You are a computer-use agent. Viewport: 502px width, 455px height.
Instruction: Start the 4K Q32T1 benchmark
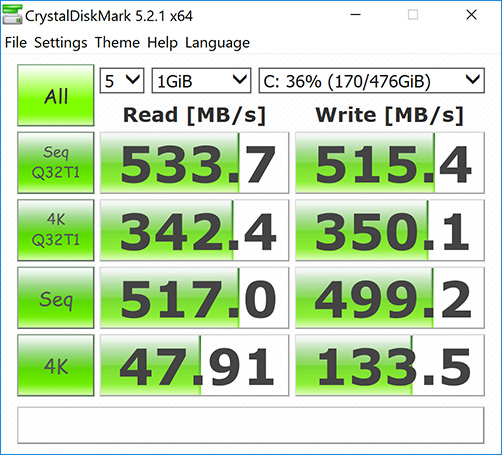click(x=56, y=230)
